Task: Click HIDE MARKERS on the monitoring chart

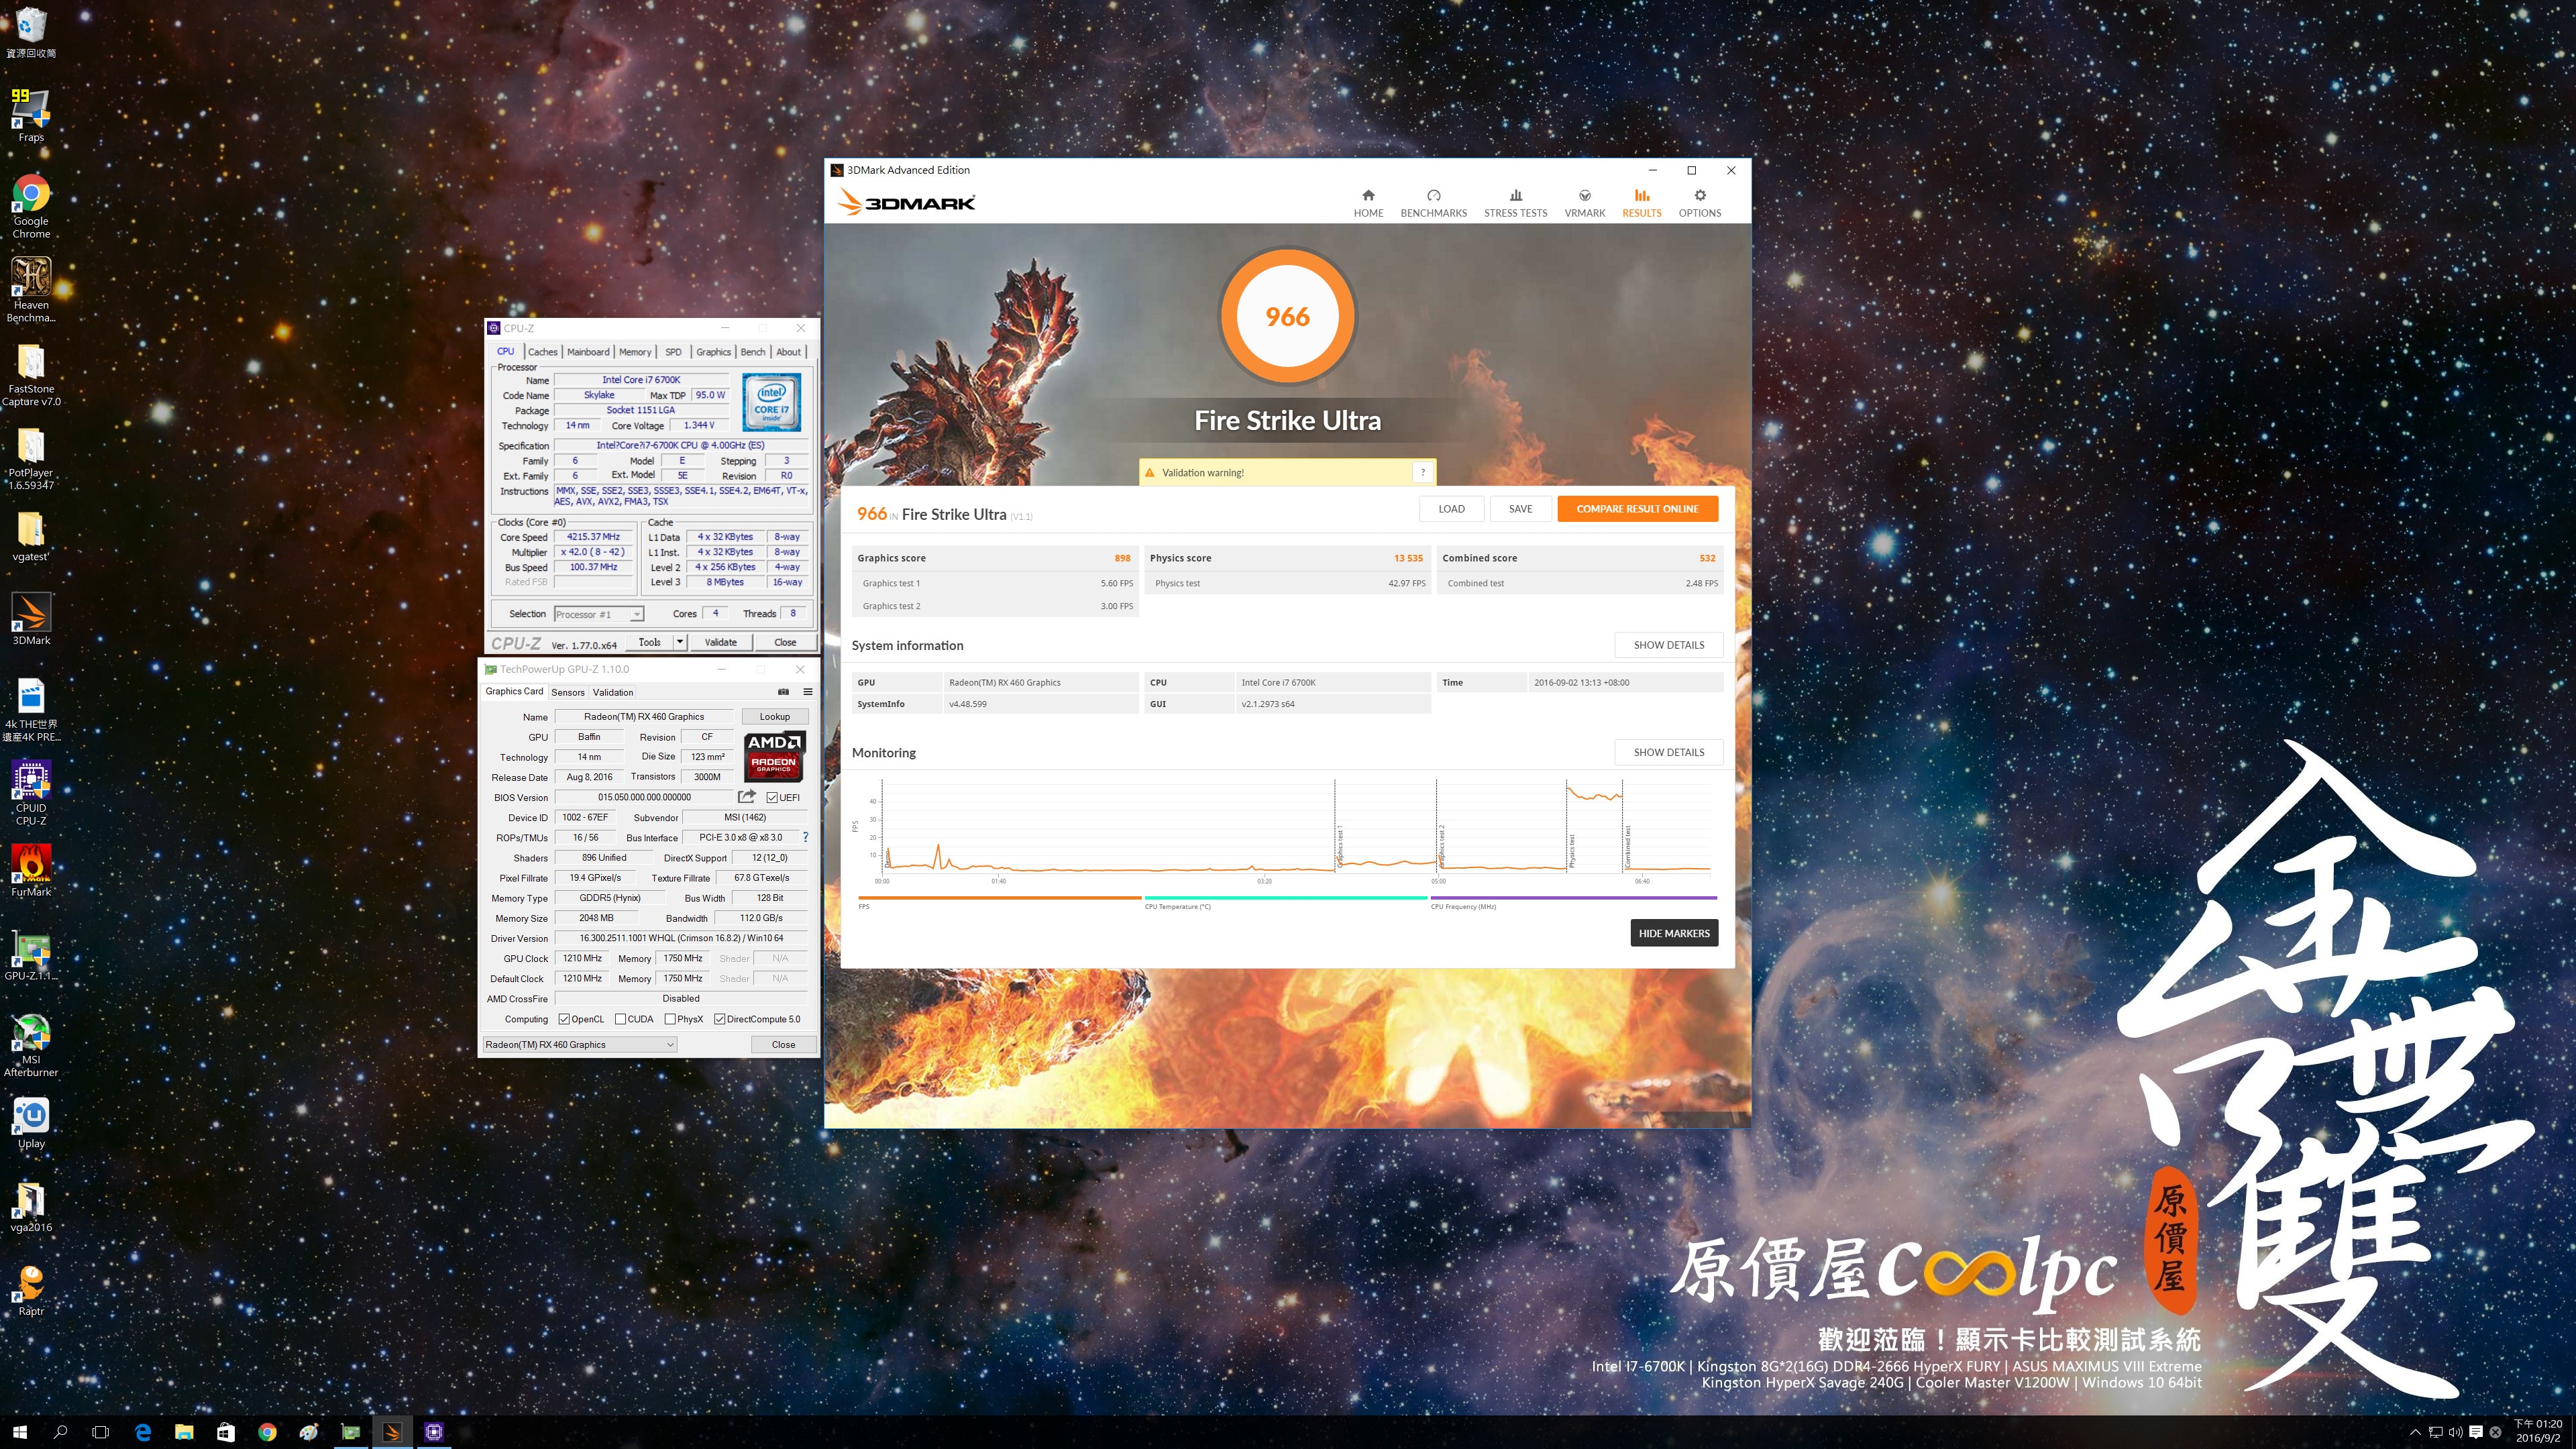Action: pyautogui.click(x=1673, y=933)
